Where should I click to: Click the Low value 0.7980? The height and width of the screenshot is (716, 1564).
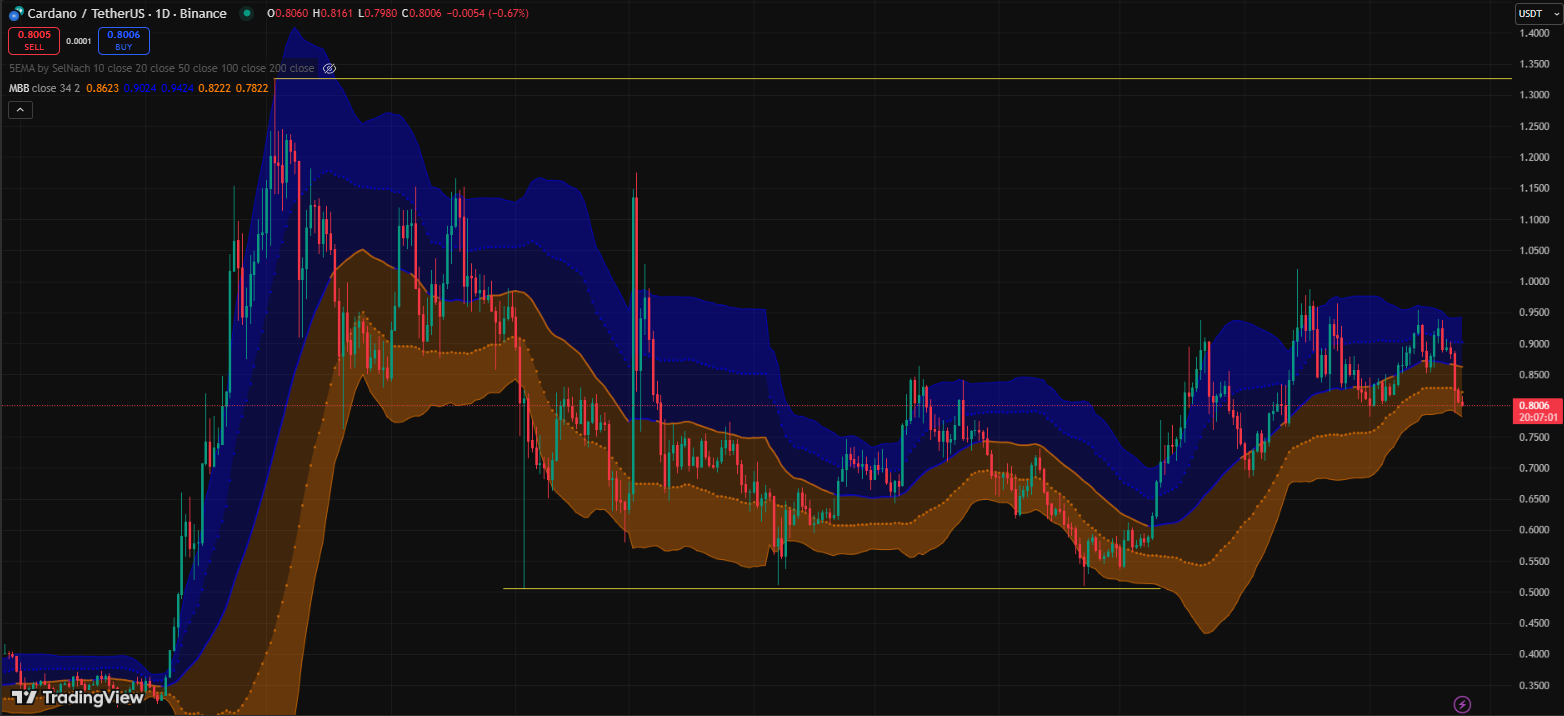[381, 13]
